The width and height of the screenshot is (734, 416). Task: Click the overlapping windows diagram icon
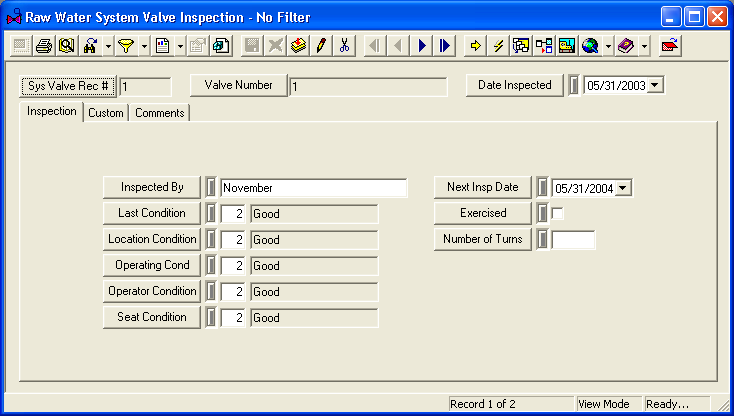pos(521,46)
